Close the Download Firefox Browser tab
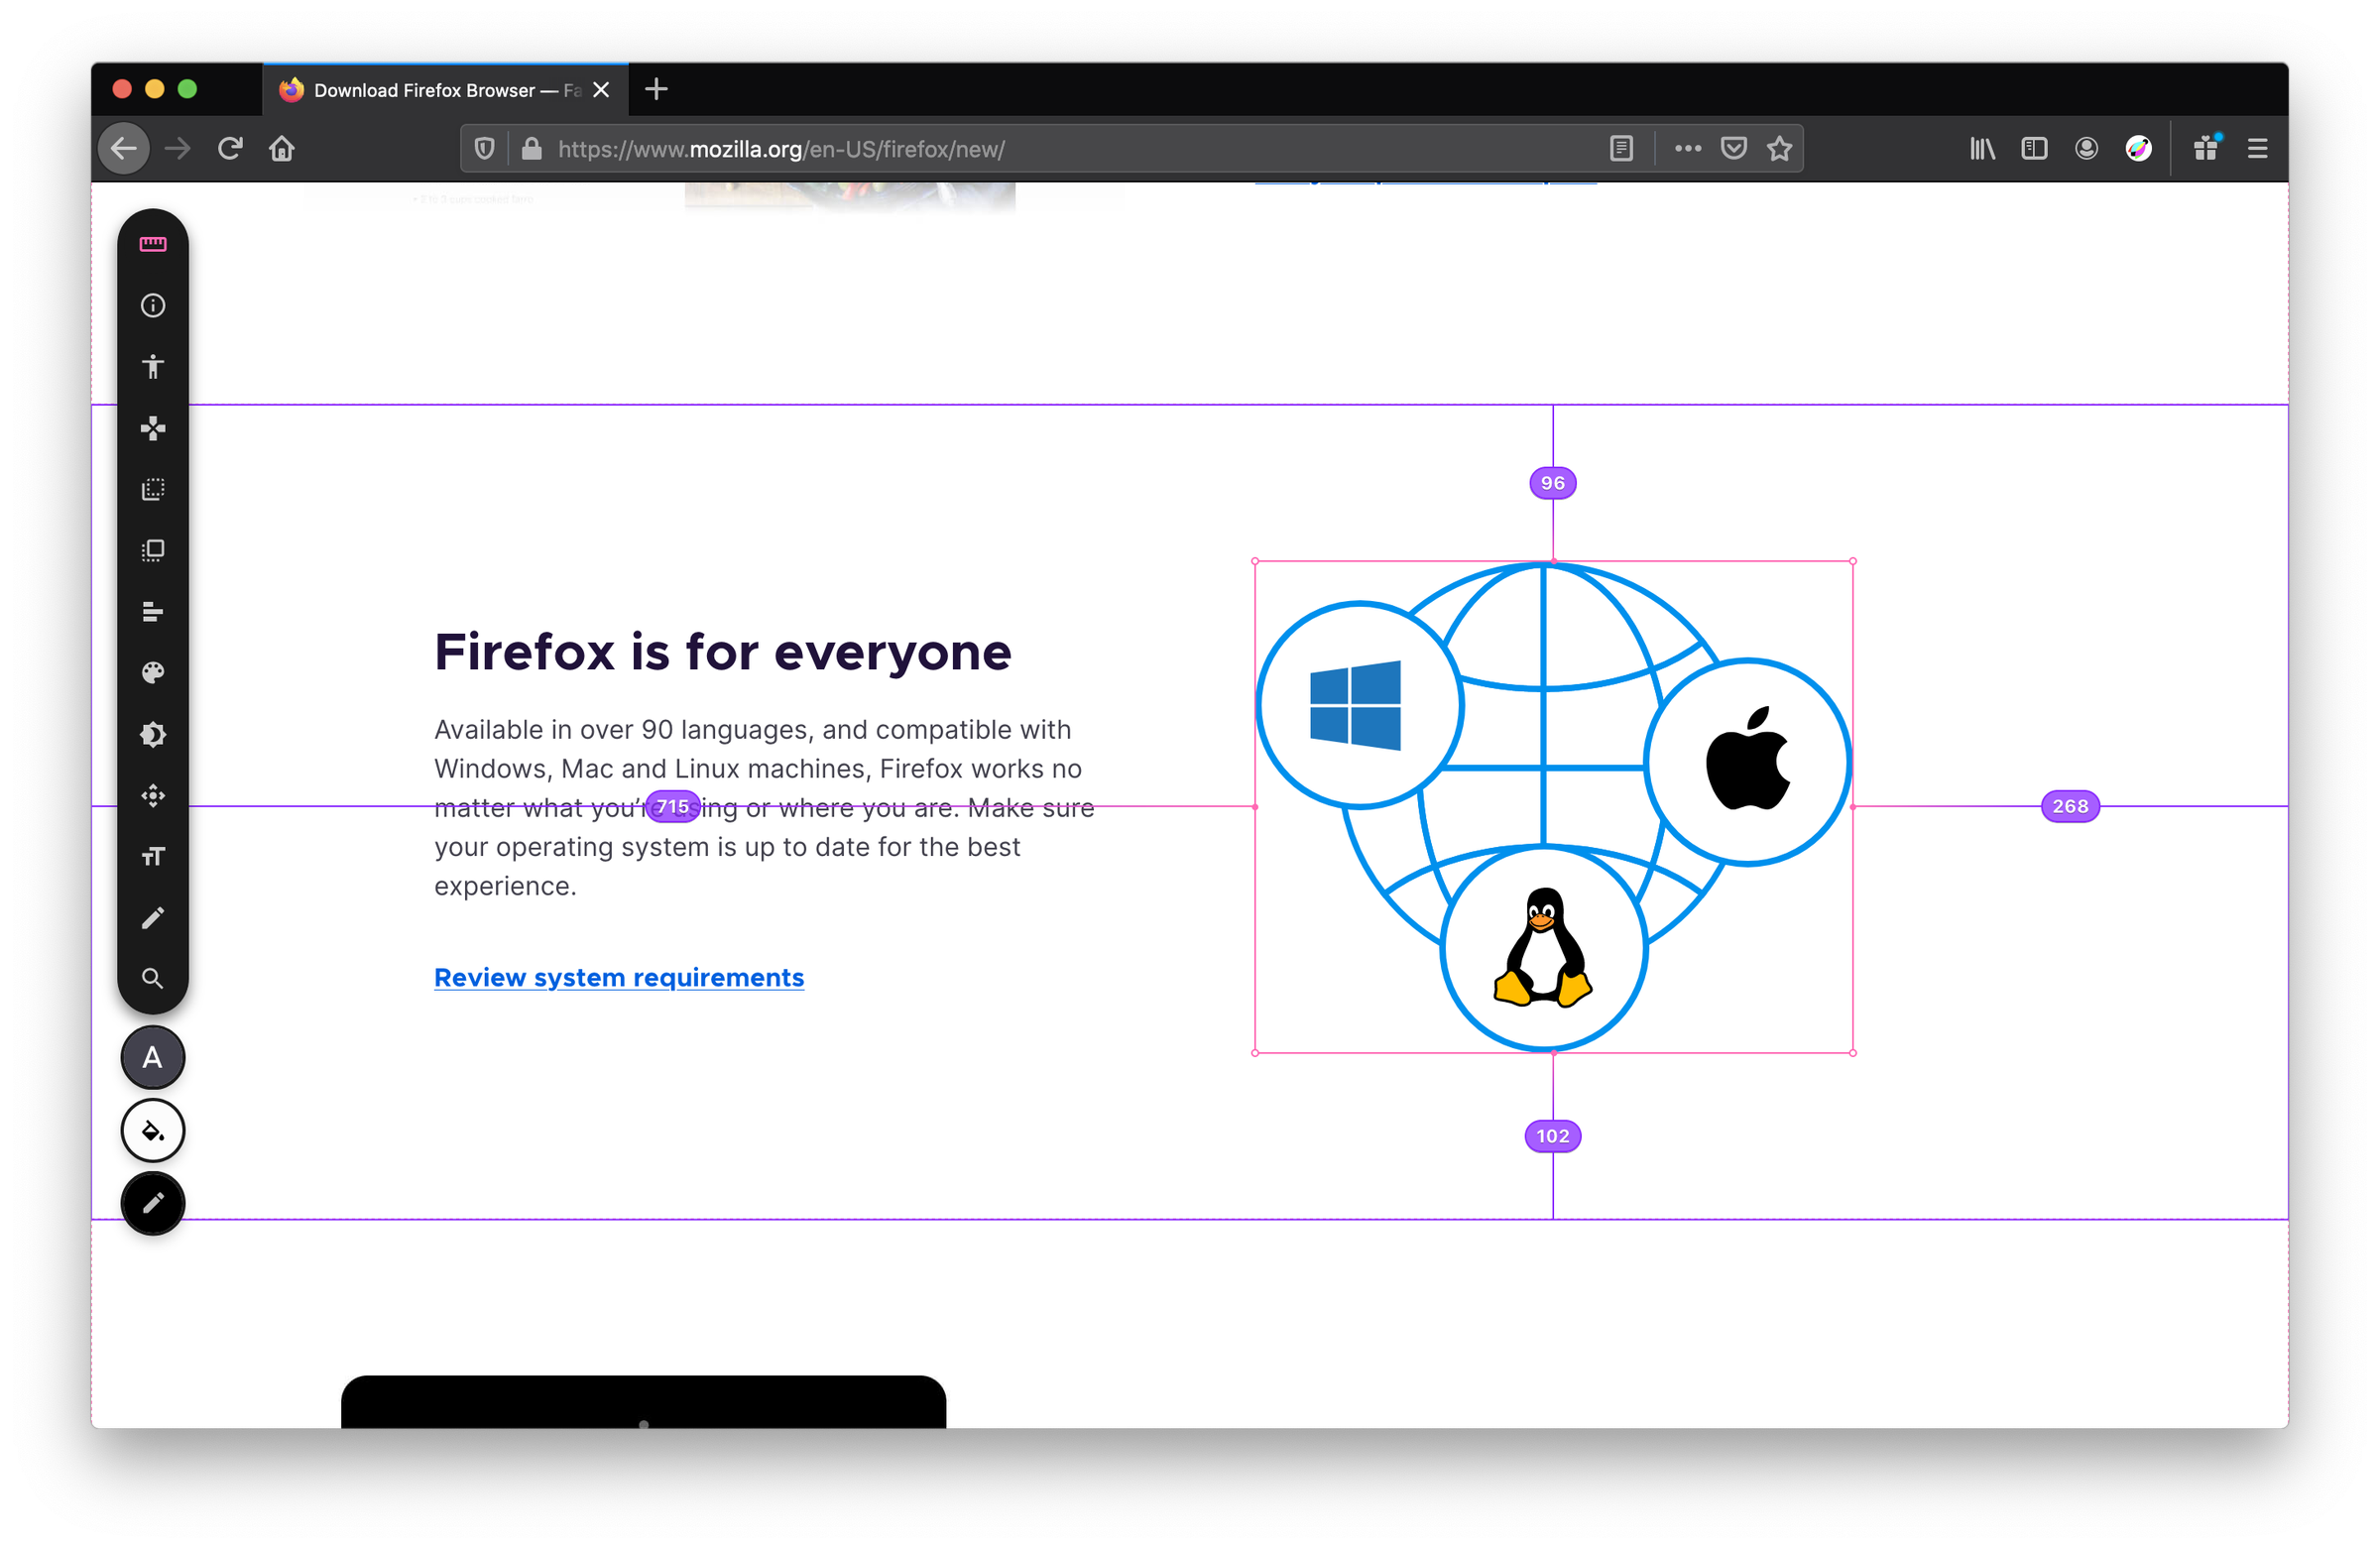 pyautogui.click(x=601, y=90)
